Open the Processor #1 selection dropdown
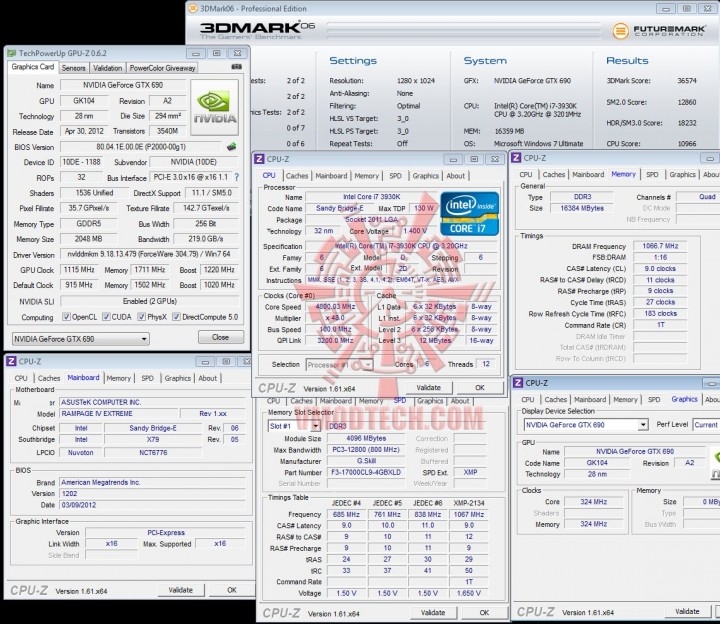The height and width of the screenshot is (624, 720). point(339,365)
